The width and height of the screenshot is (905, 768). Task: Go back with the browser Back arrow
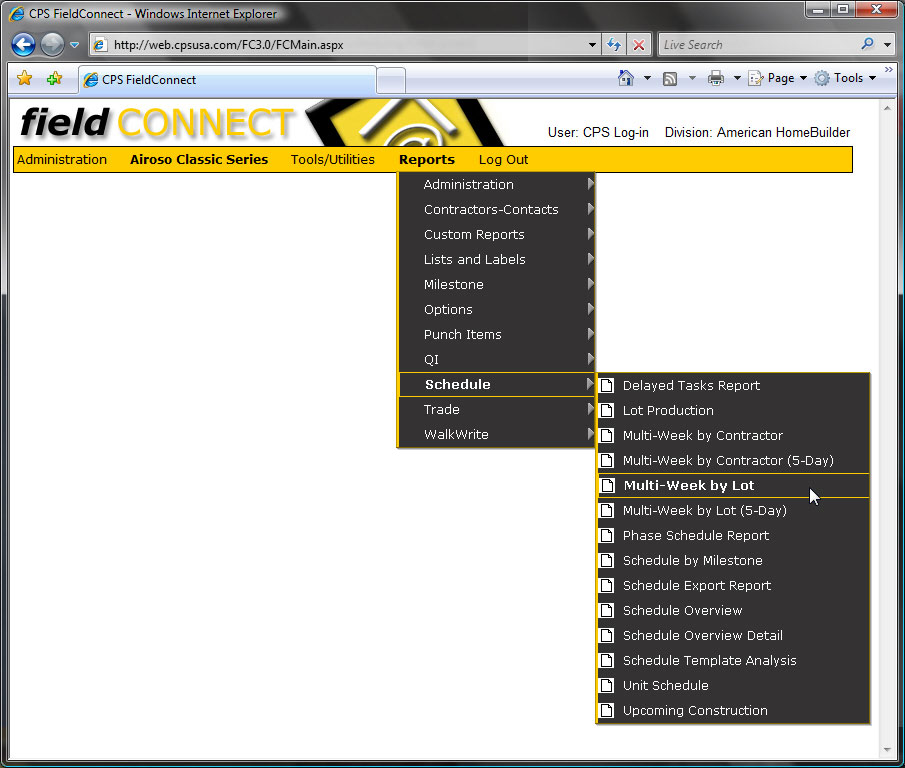point(23,44)
